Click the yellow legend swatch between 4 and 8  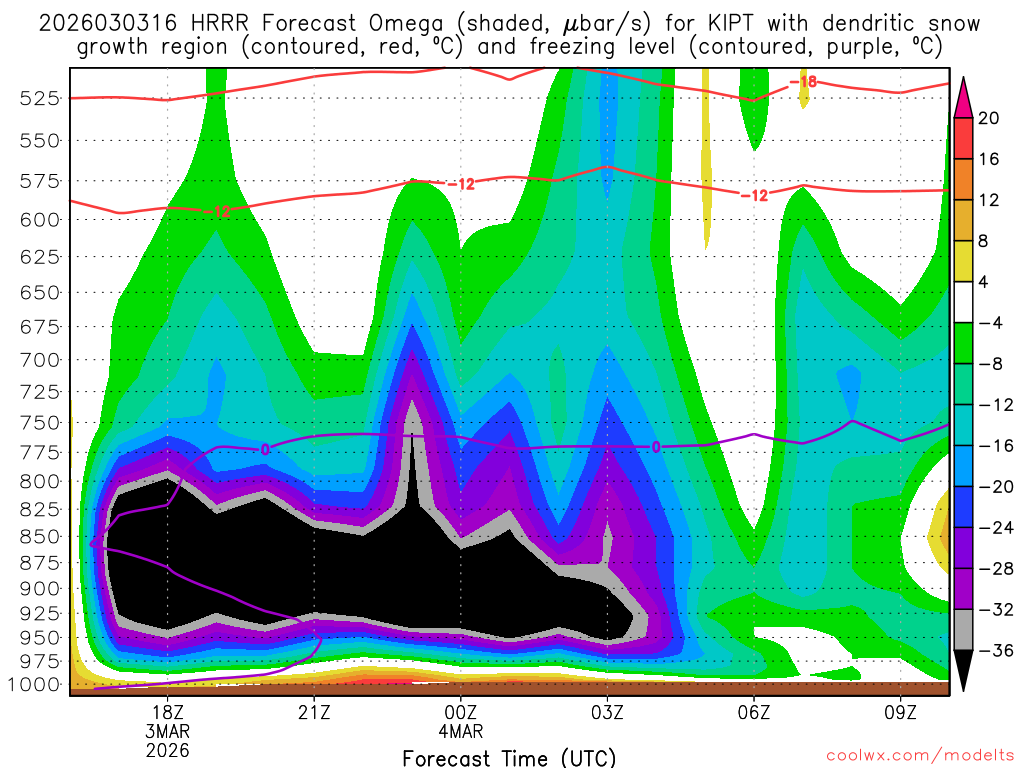(x=963, y=261)
